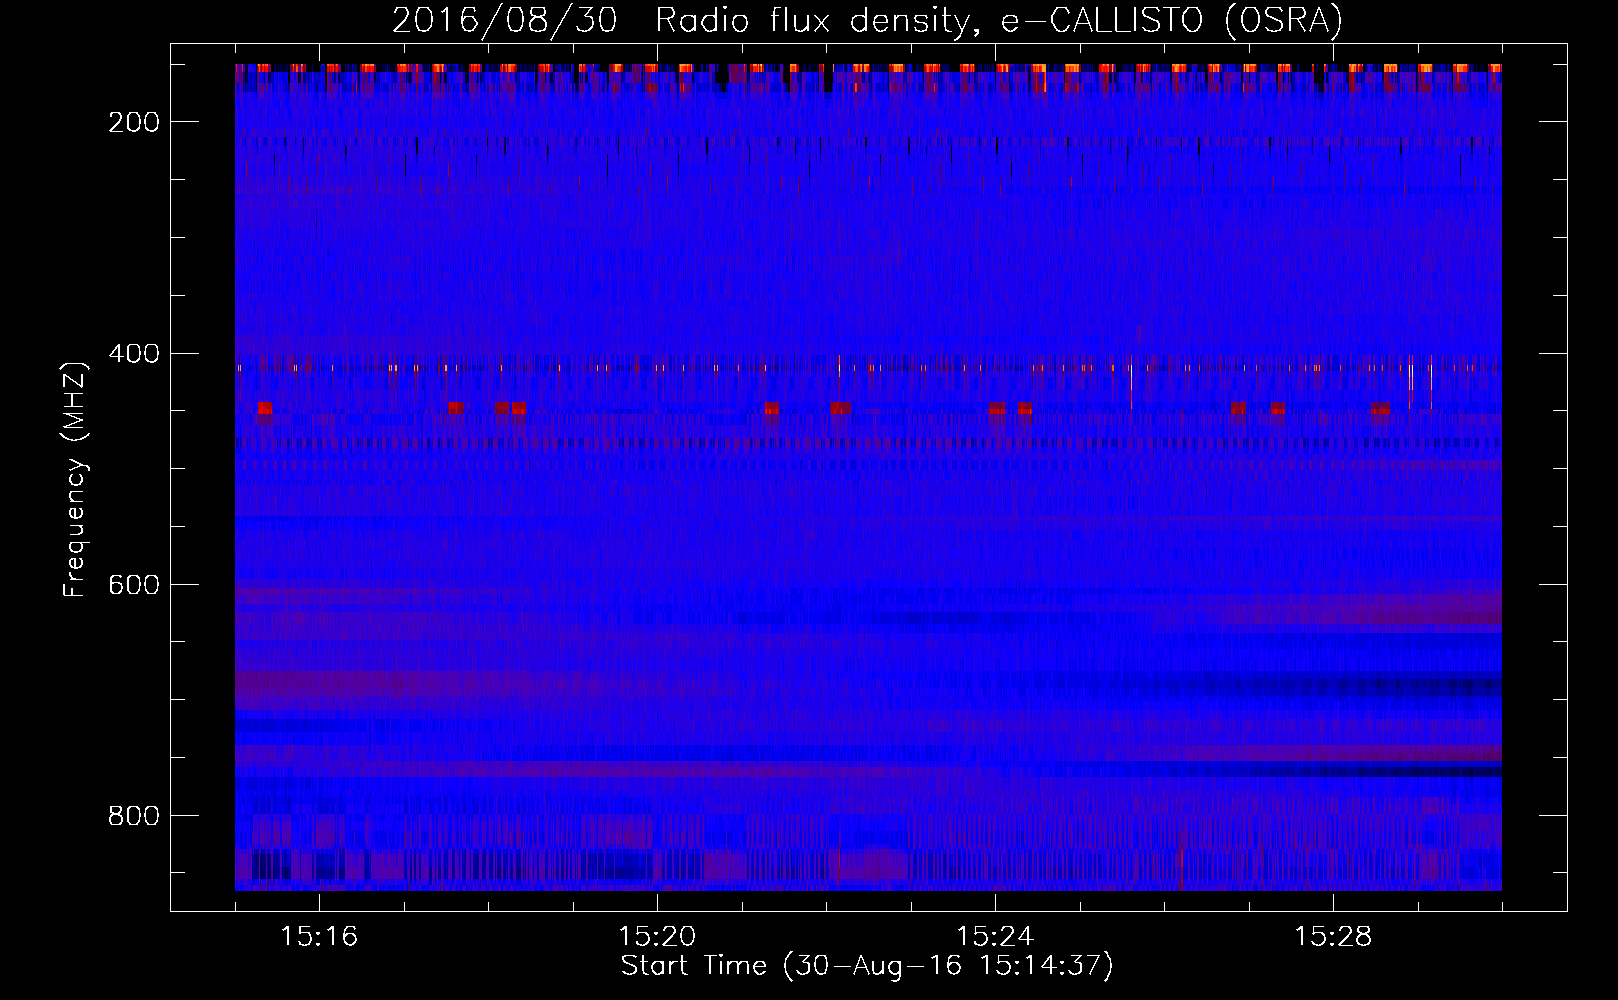Click the "Frequency (MHZ)" y-axis label
This screenshot has height=1000, width=1618.
tap(75, 479)
